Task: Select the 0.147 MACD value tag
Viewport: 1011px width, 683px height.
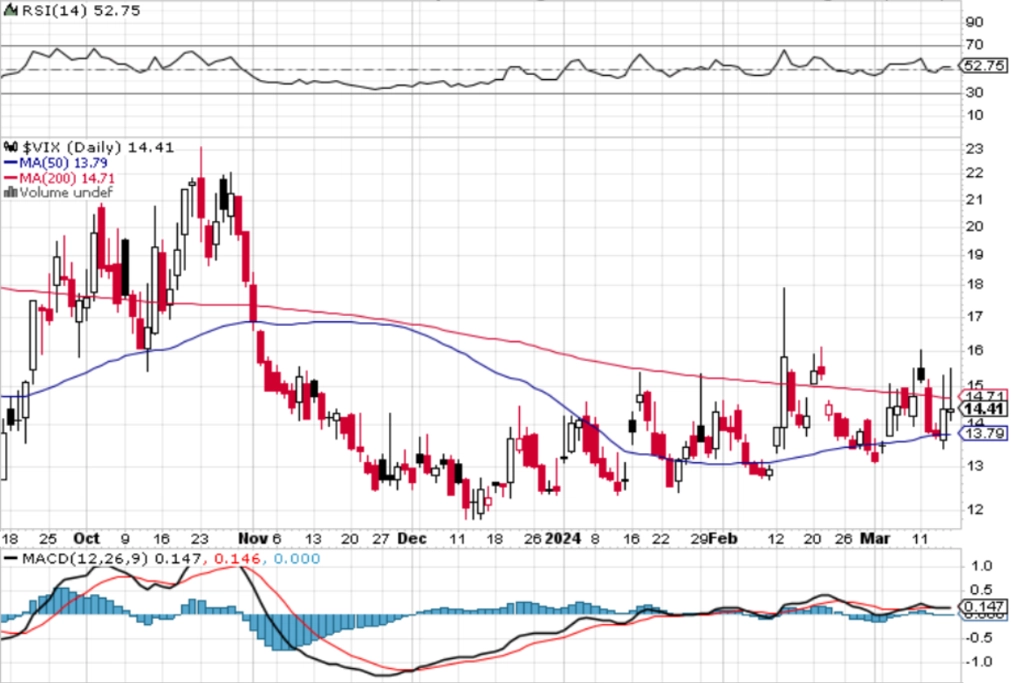Action: click(x=984, y=606)
